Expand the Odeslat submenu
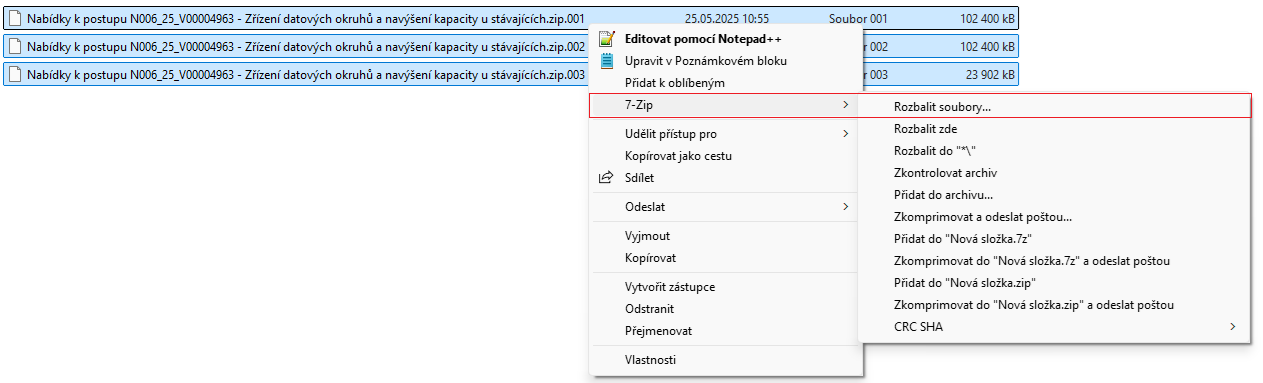This screenshot has height=383, width=1263. point(725,207)
